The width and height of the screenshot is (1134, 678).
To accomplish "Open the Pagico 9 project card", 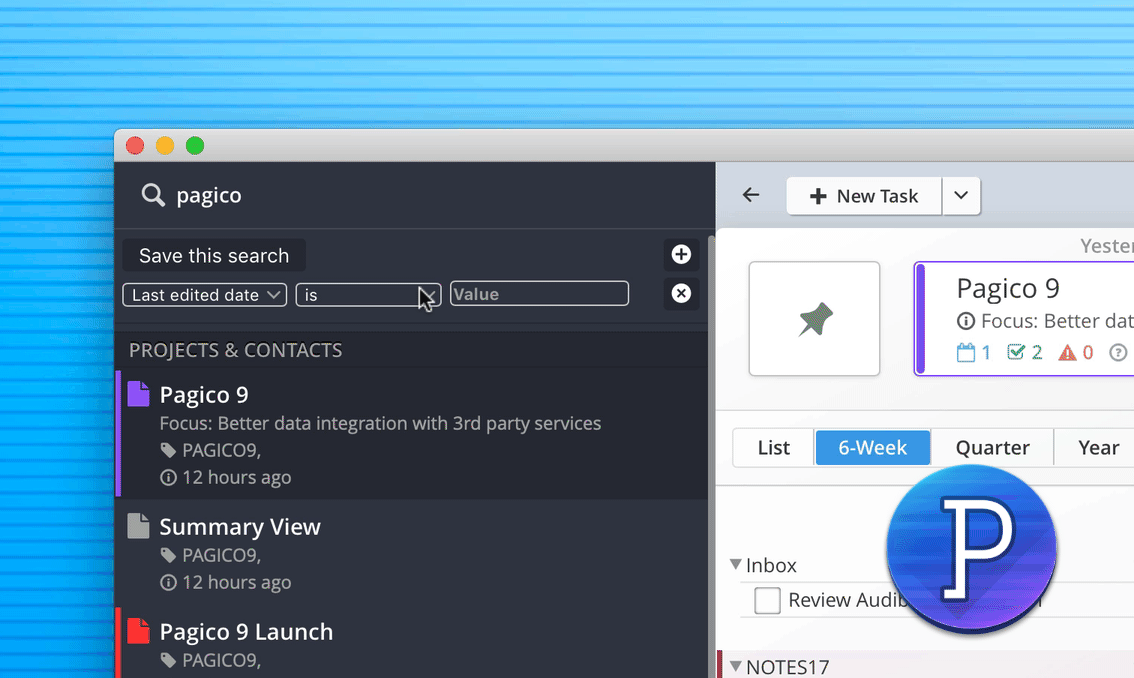I will click(1024, 318).
